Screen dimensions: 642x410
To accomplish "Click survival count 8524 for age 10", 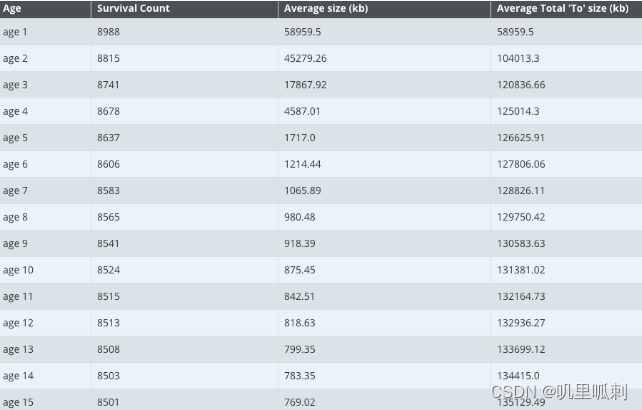I will point(108,270).
